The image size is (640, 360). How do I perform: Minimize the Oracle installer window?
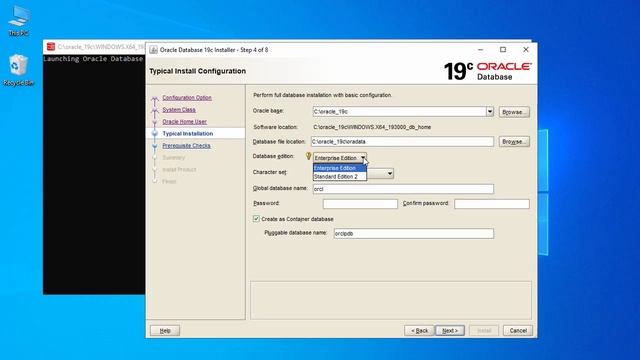[480, 49]
